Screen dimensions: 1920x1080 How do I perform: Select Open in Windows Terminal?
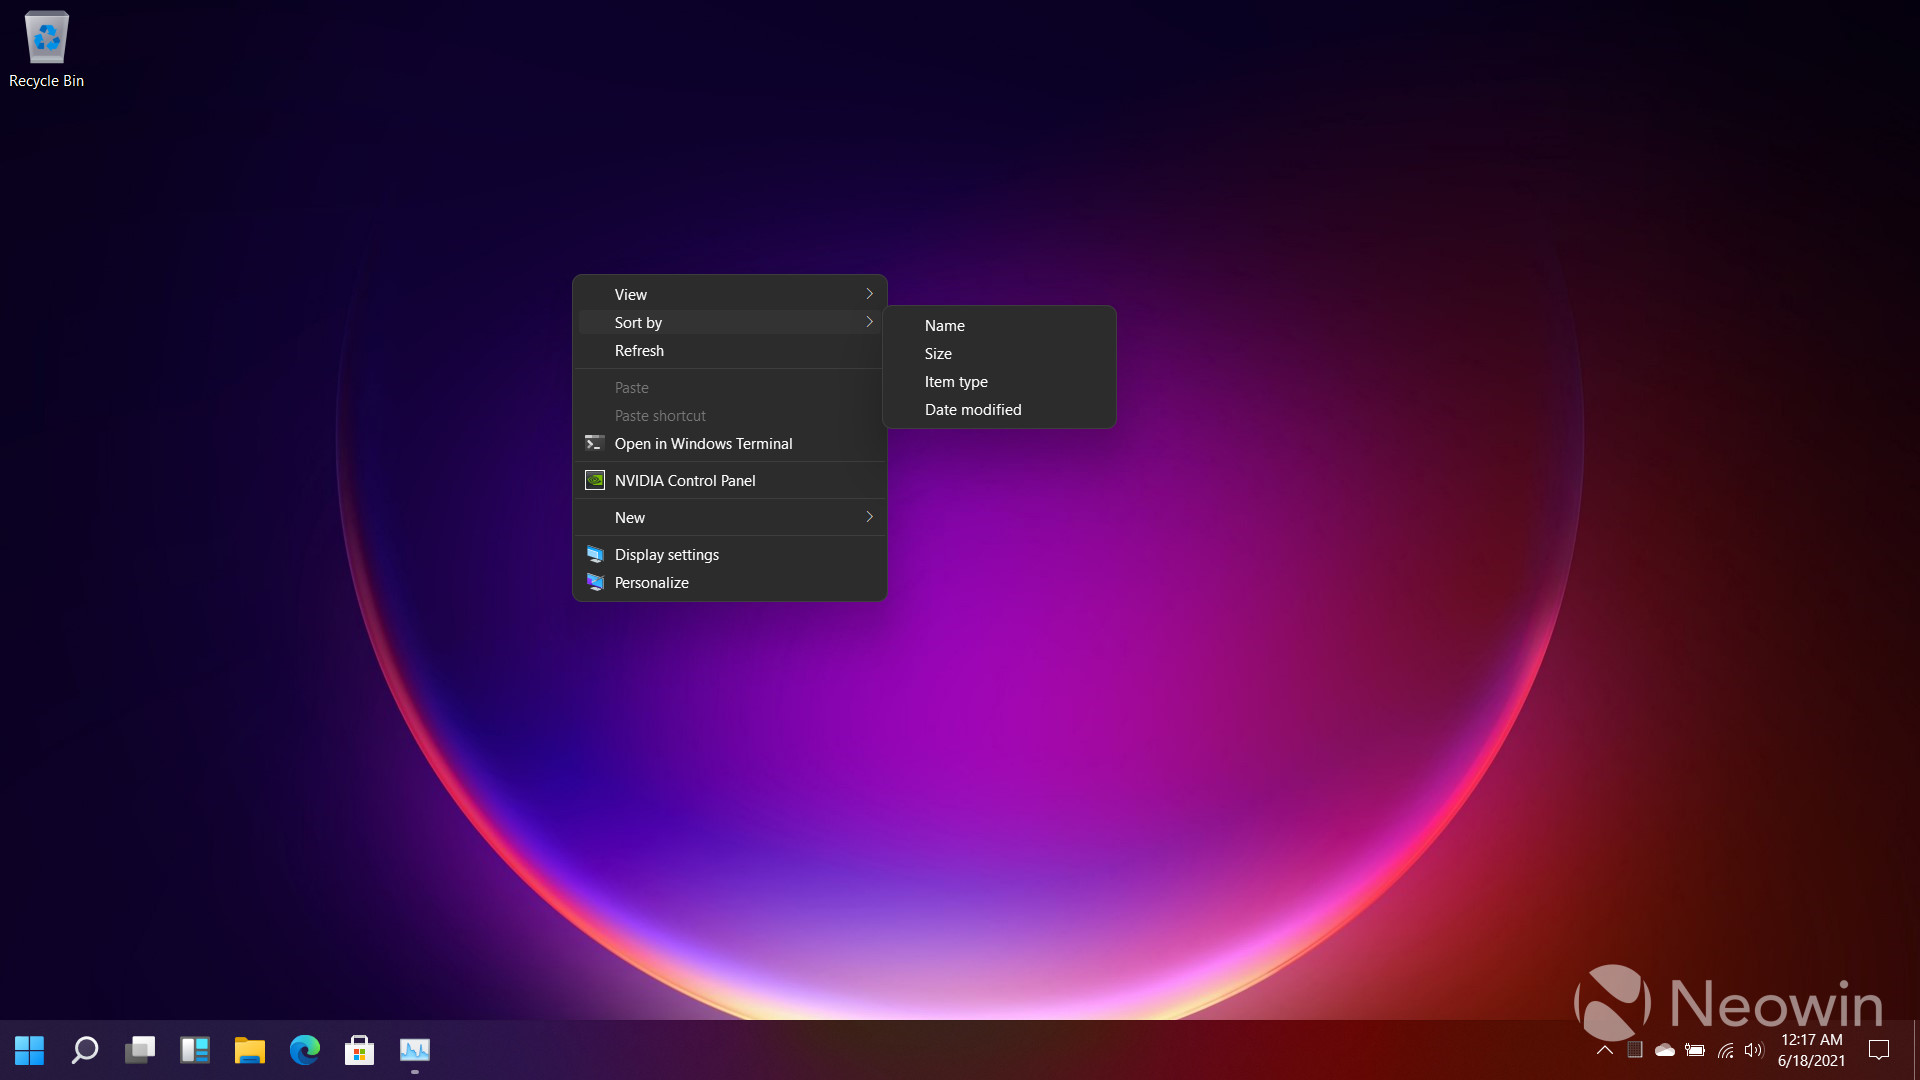pos(703,444)
